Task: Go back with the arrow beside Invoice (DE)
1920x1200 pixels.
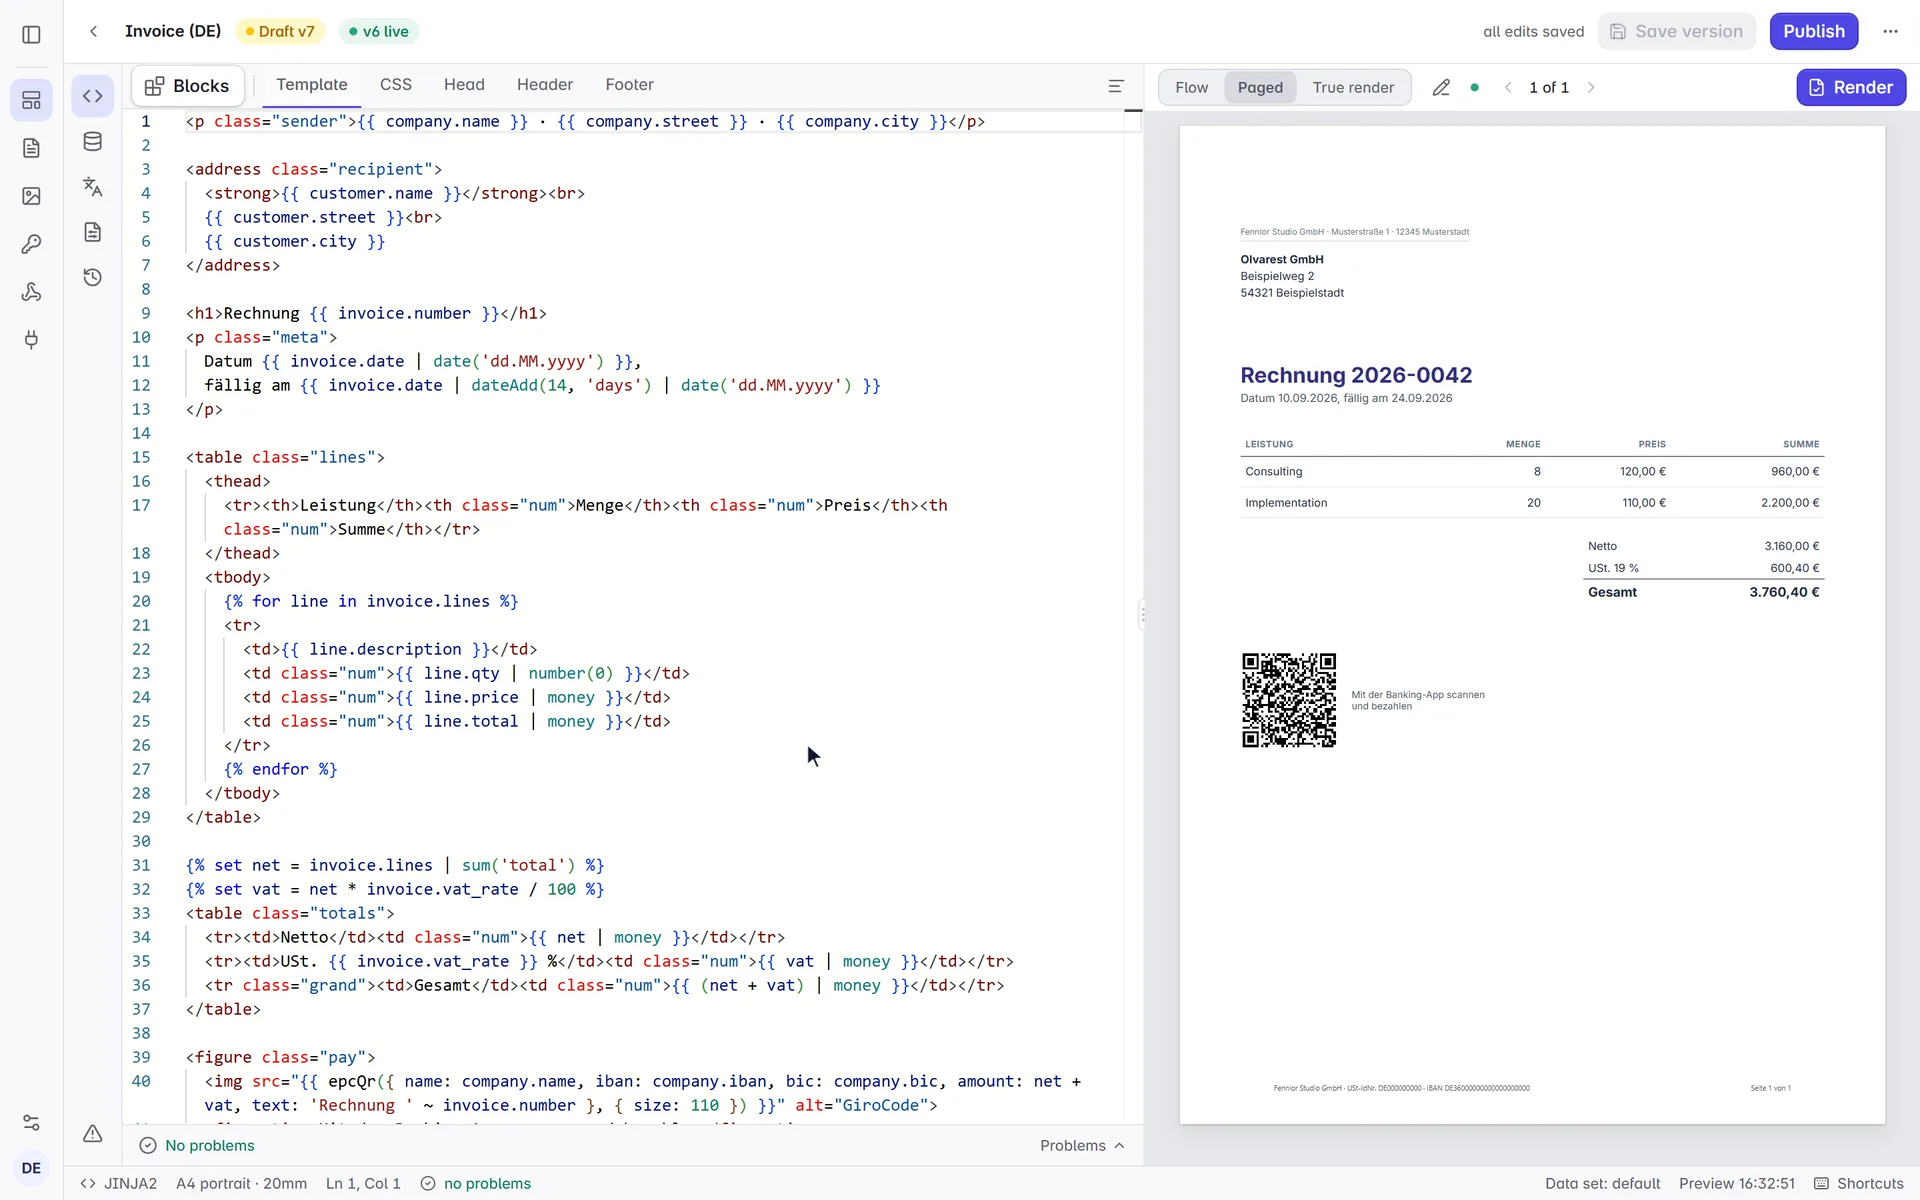Action: coord(93,31)
